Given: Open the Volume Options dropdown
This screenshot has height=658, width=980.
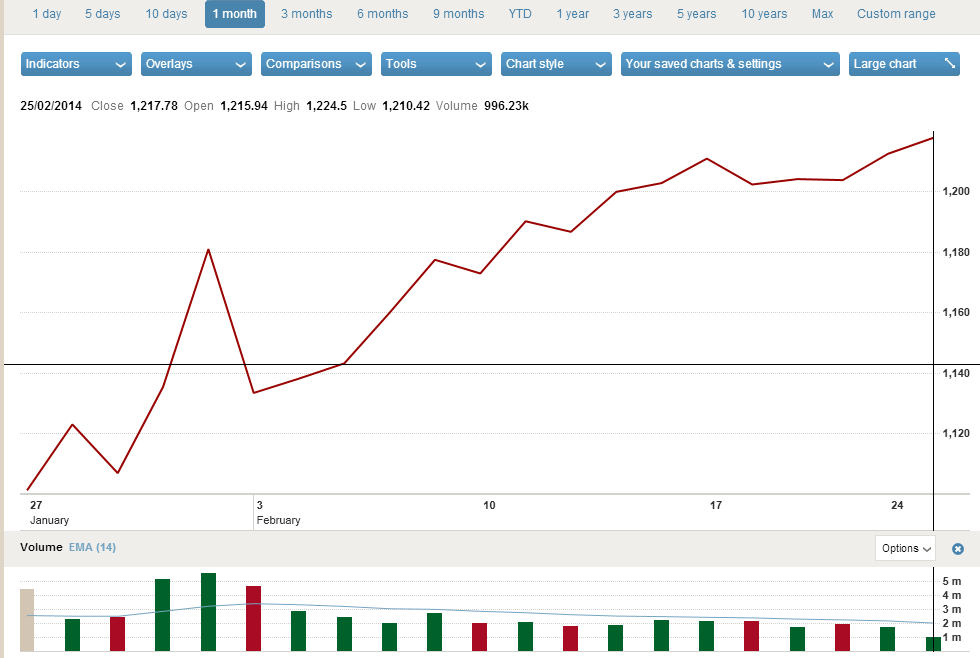Looking at the screenshot, I should pyautogui.click(x=905, y=548).
